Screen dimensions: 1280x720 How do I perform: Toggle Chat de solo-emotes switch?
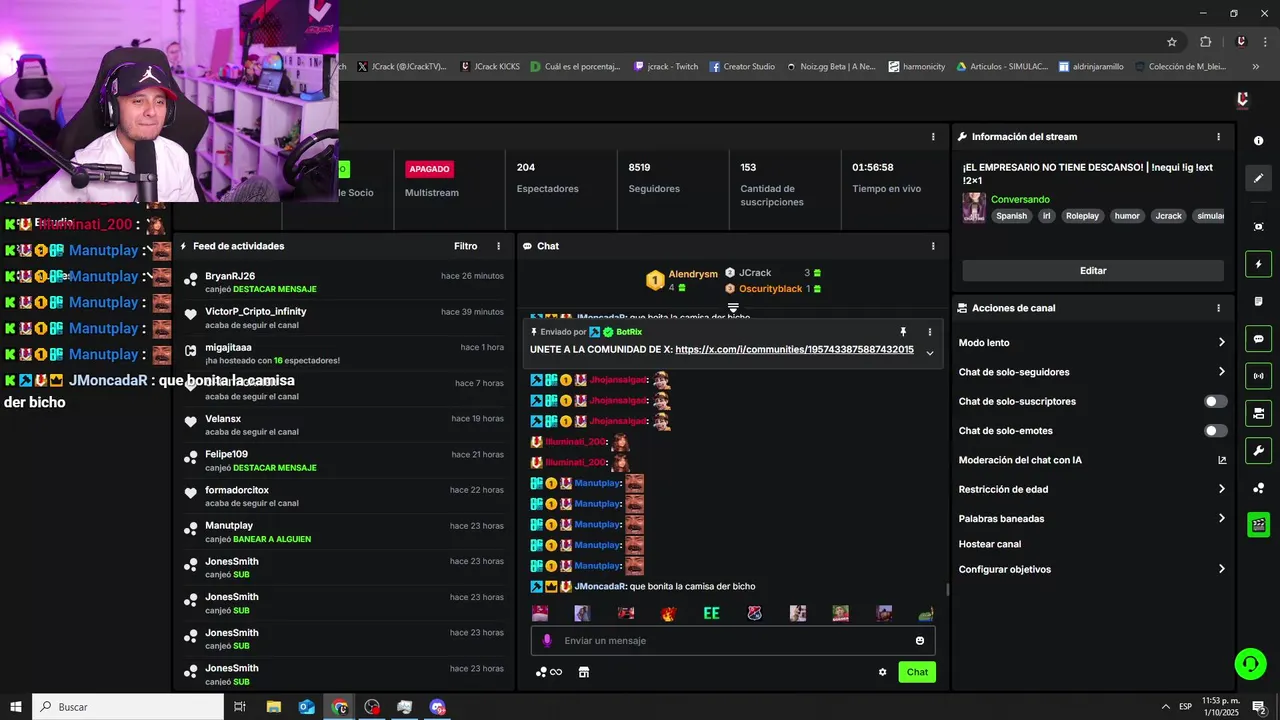pos(1215,431)
